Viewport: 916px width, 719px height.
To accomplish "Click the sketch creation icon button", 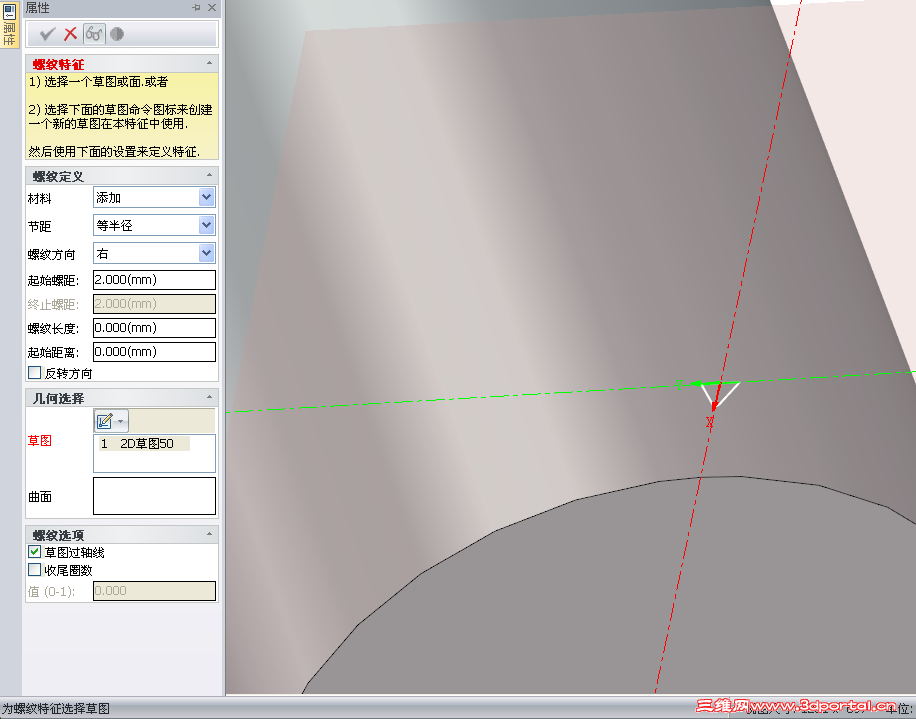I will 105,421.
